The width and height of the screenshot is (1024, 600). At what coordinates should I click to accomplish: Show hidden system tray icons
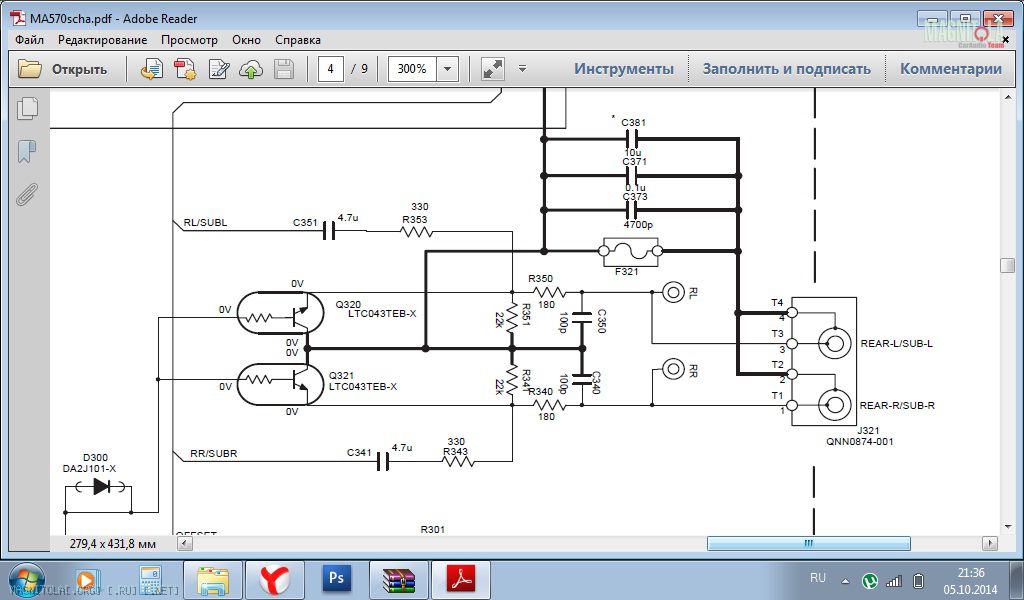[x=846, y=580]
